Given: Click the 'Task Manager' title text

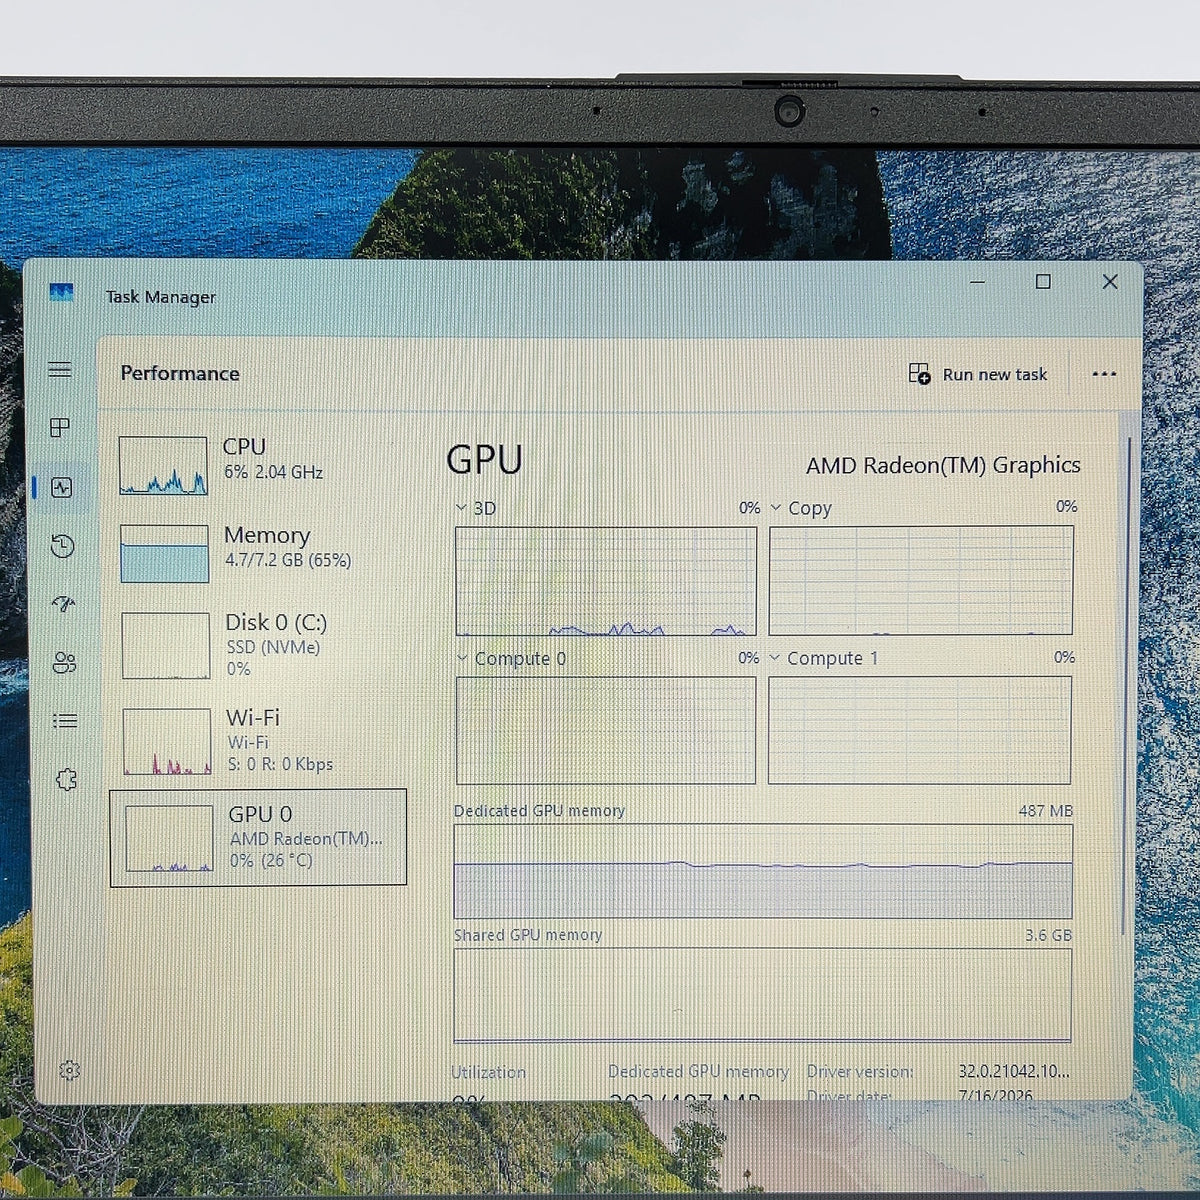Looking at the screenshot, I should click(161, 297).
